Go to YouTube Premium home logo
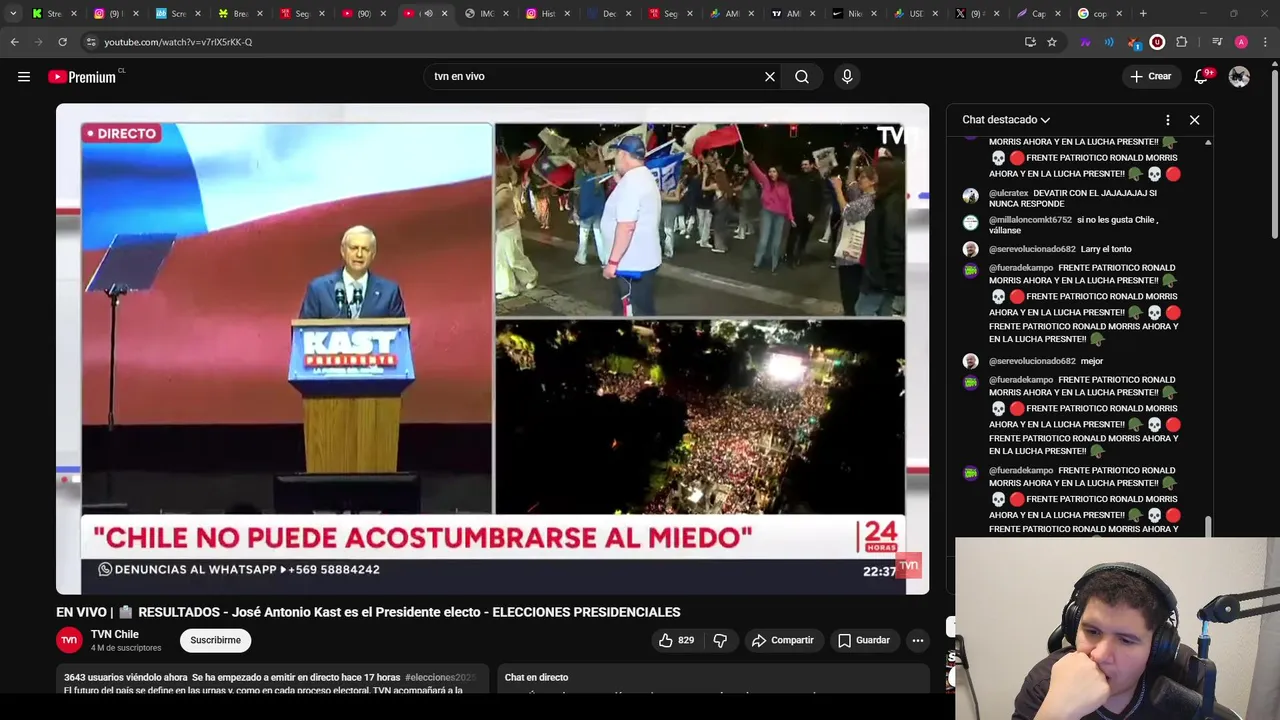Viewport: 1280px width, 720px height. click(82, 77)
